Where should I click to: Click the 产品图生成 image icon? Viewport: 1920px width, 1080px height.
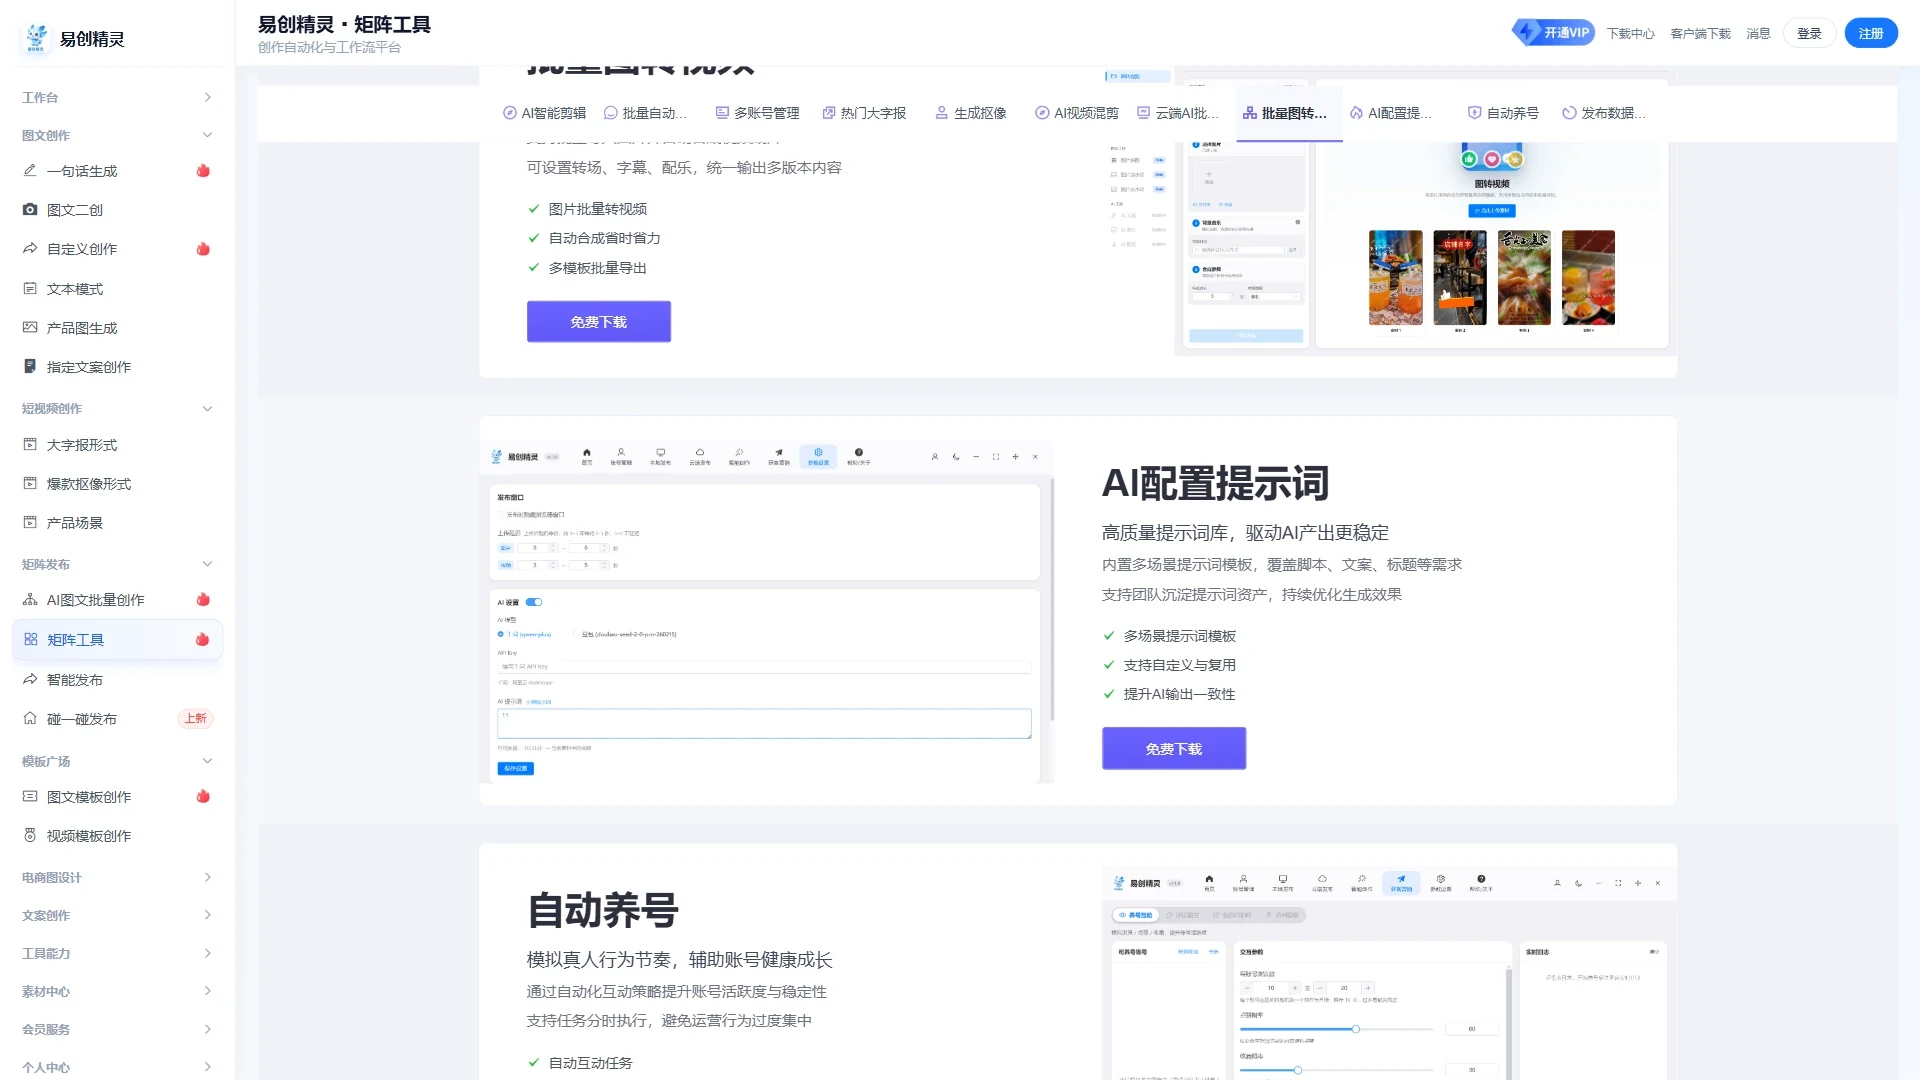click(30, 328)
